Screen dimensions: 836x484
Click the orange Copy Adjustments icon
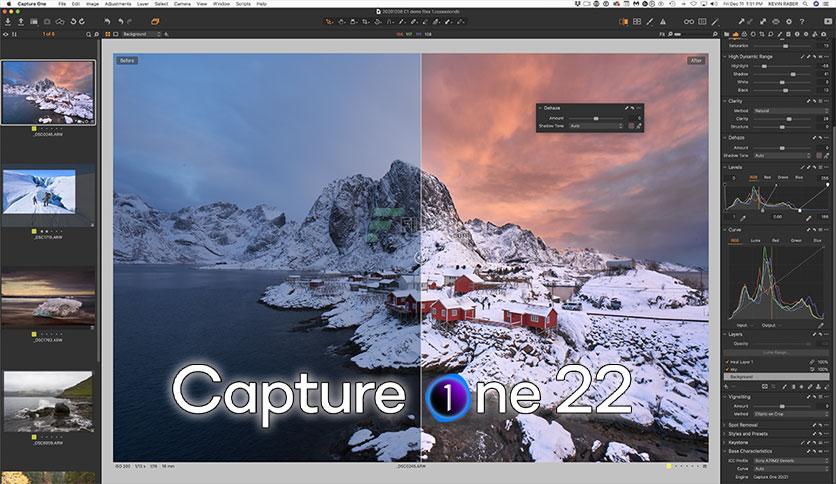155,22
